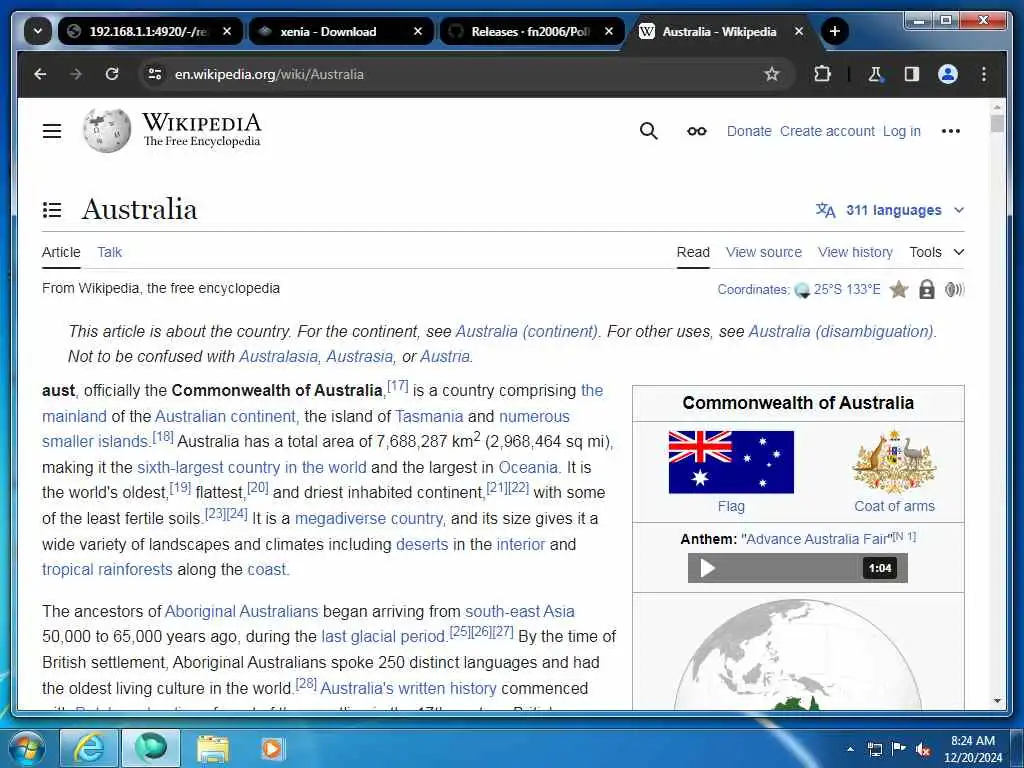
Task: Open Wikipedia main hamburger menu
Action: [x=52, y=131]
